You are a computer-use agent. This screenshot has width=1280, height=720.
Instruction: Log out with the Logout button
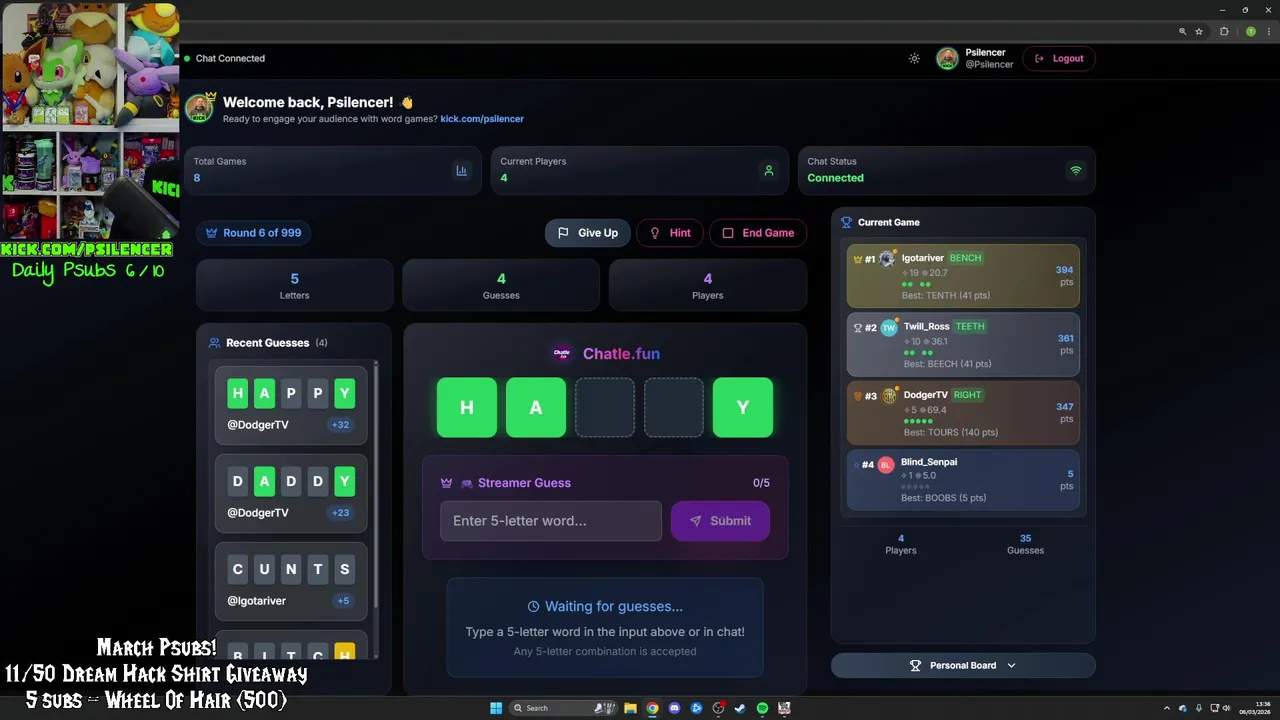coord(1059,58)
